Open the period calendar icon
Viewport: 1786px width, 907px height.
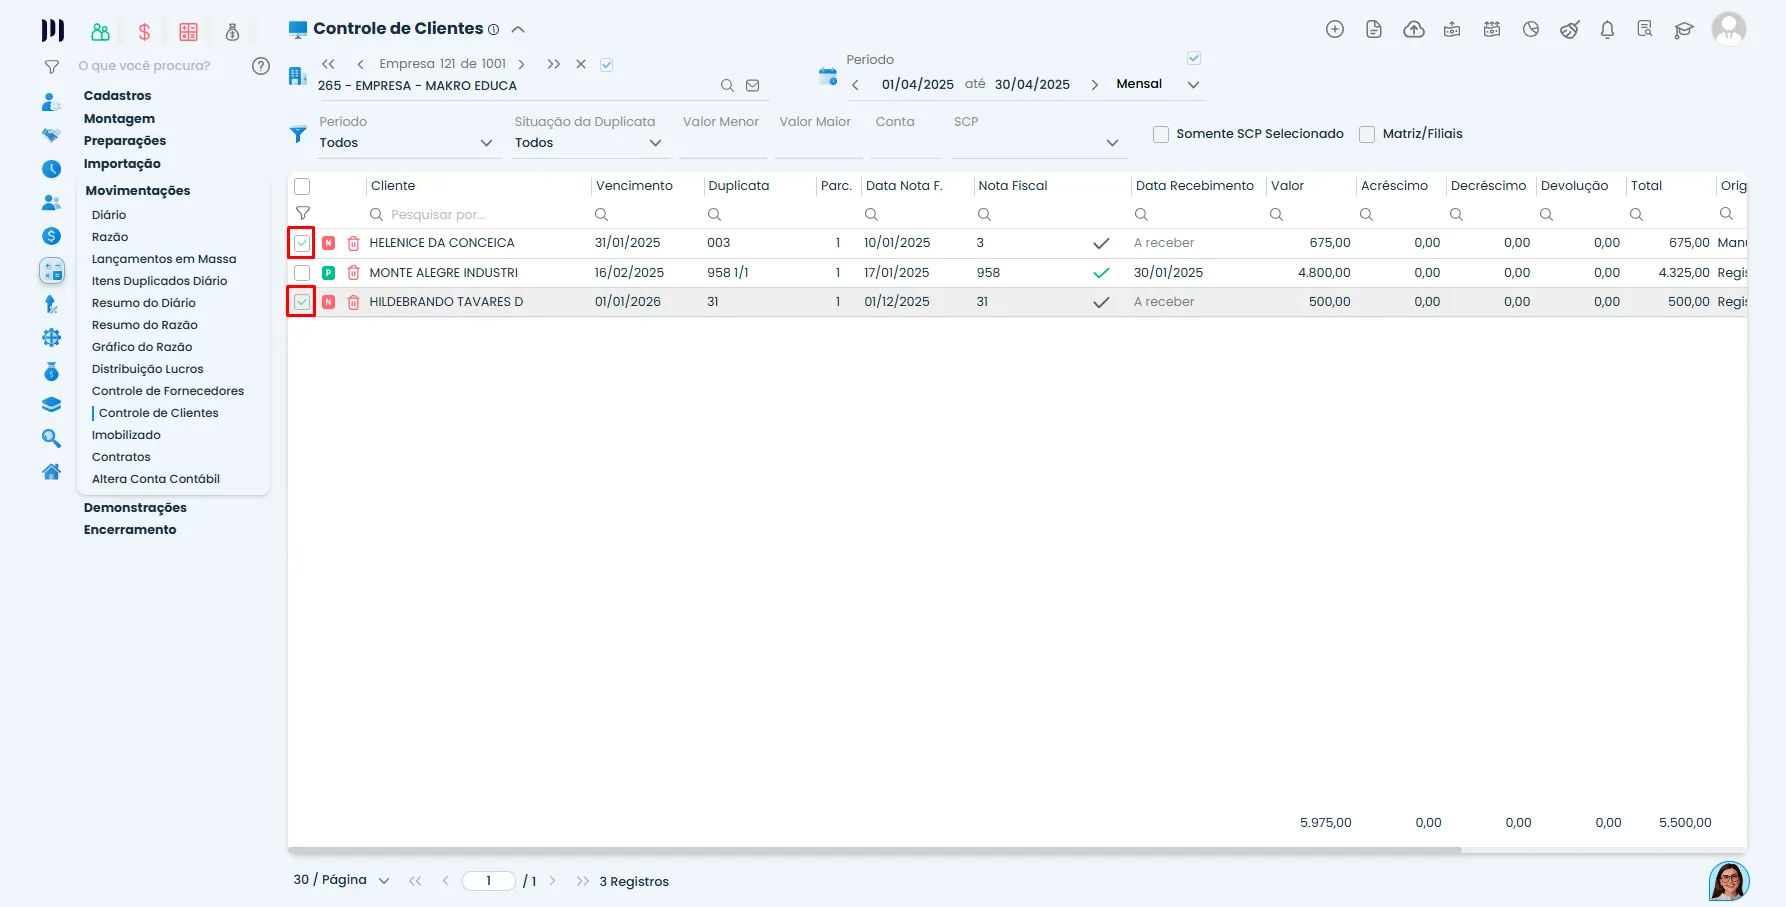pyautogui.click(x=828, y=76)
